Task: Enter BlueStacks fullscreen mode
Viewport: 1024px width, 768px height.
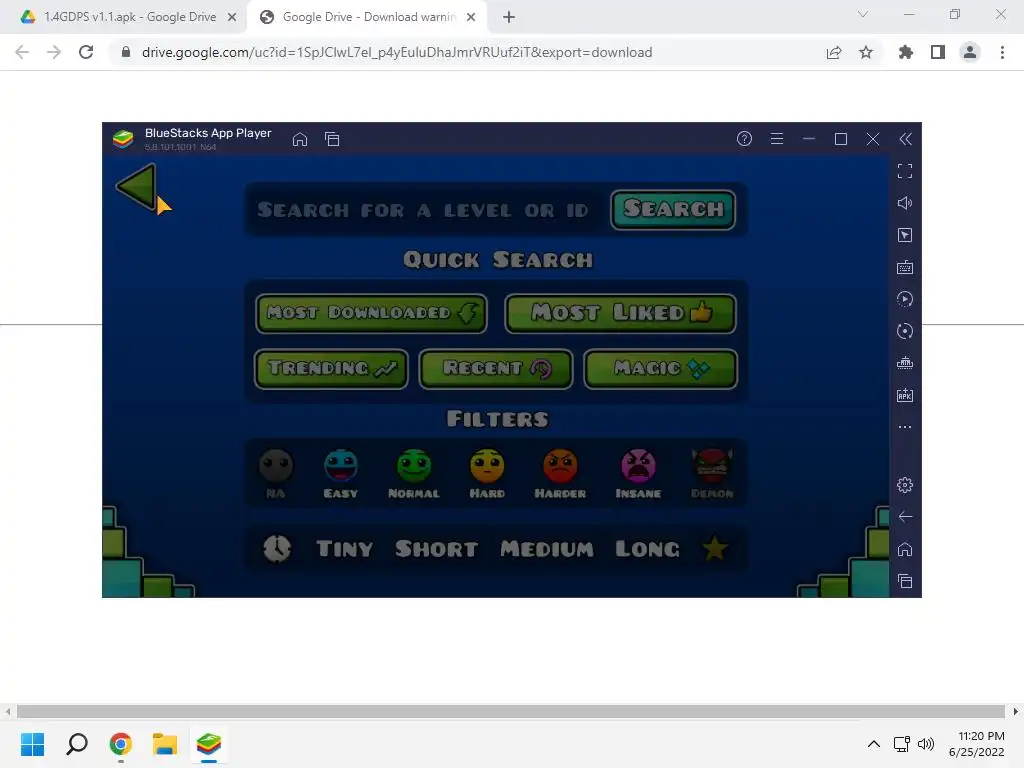Action: (x=905, y=171)
